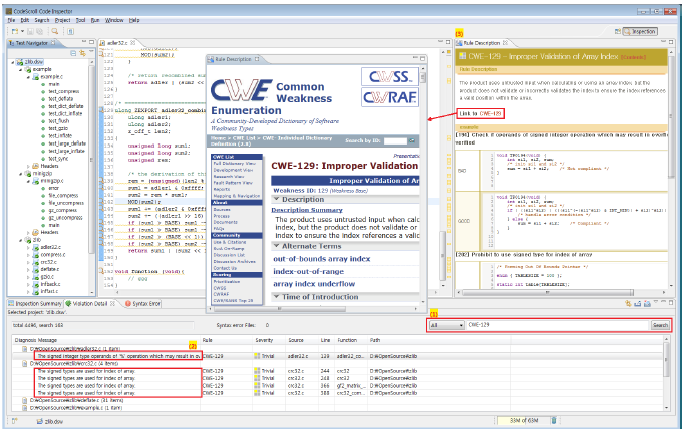The image size is (683, 429).
Task: Maximize the Test Navigator panel
Action: pos(91,42)
